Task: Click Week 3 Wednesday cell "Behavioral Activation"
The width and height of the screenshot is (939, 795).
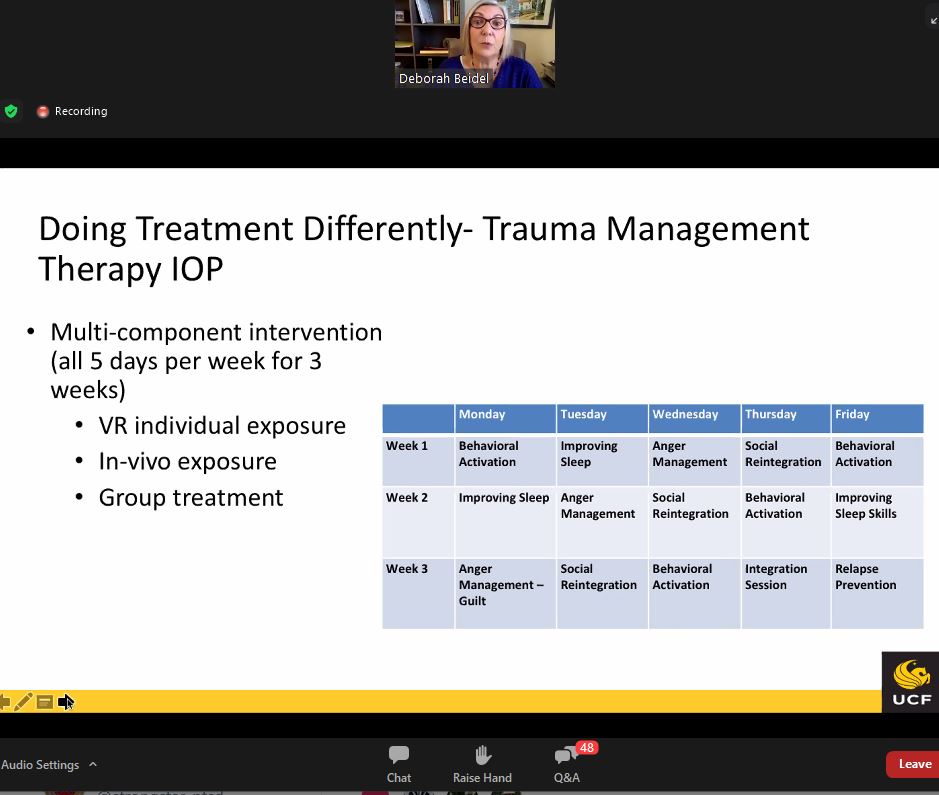Action: (x=695, y=593)
